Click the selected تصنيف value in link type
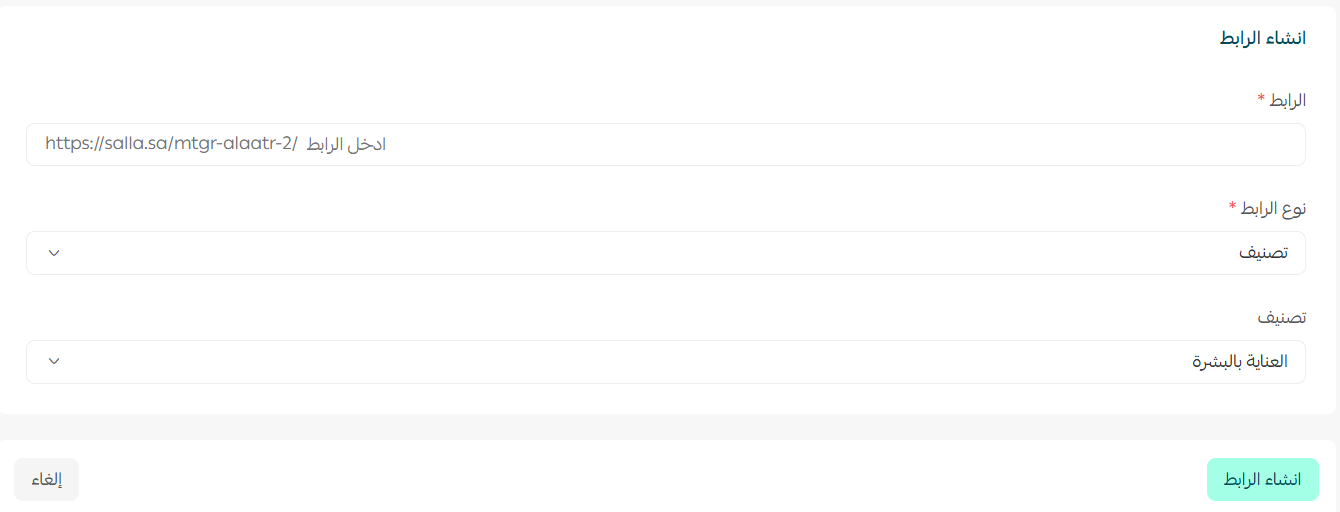Image resolution: width=1340 pixels, height=512 pixels. coord(1264,253)
